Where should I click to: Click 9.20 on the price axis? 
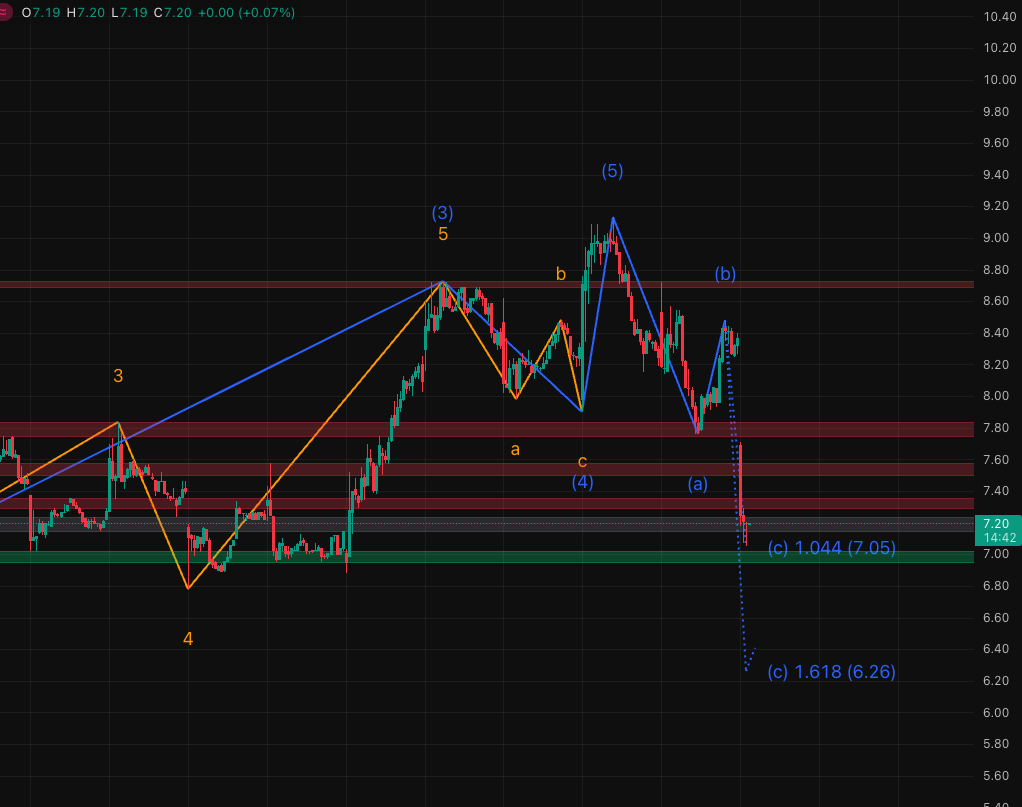point(996,206)
